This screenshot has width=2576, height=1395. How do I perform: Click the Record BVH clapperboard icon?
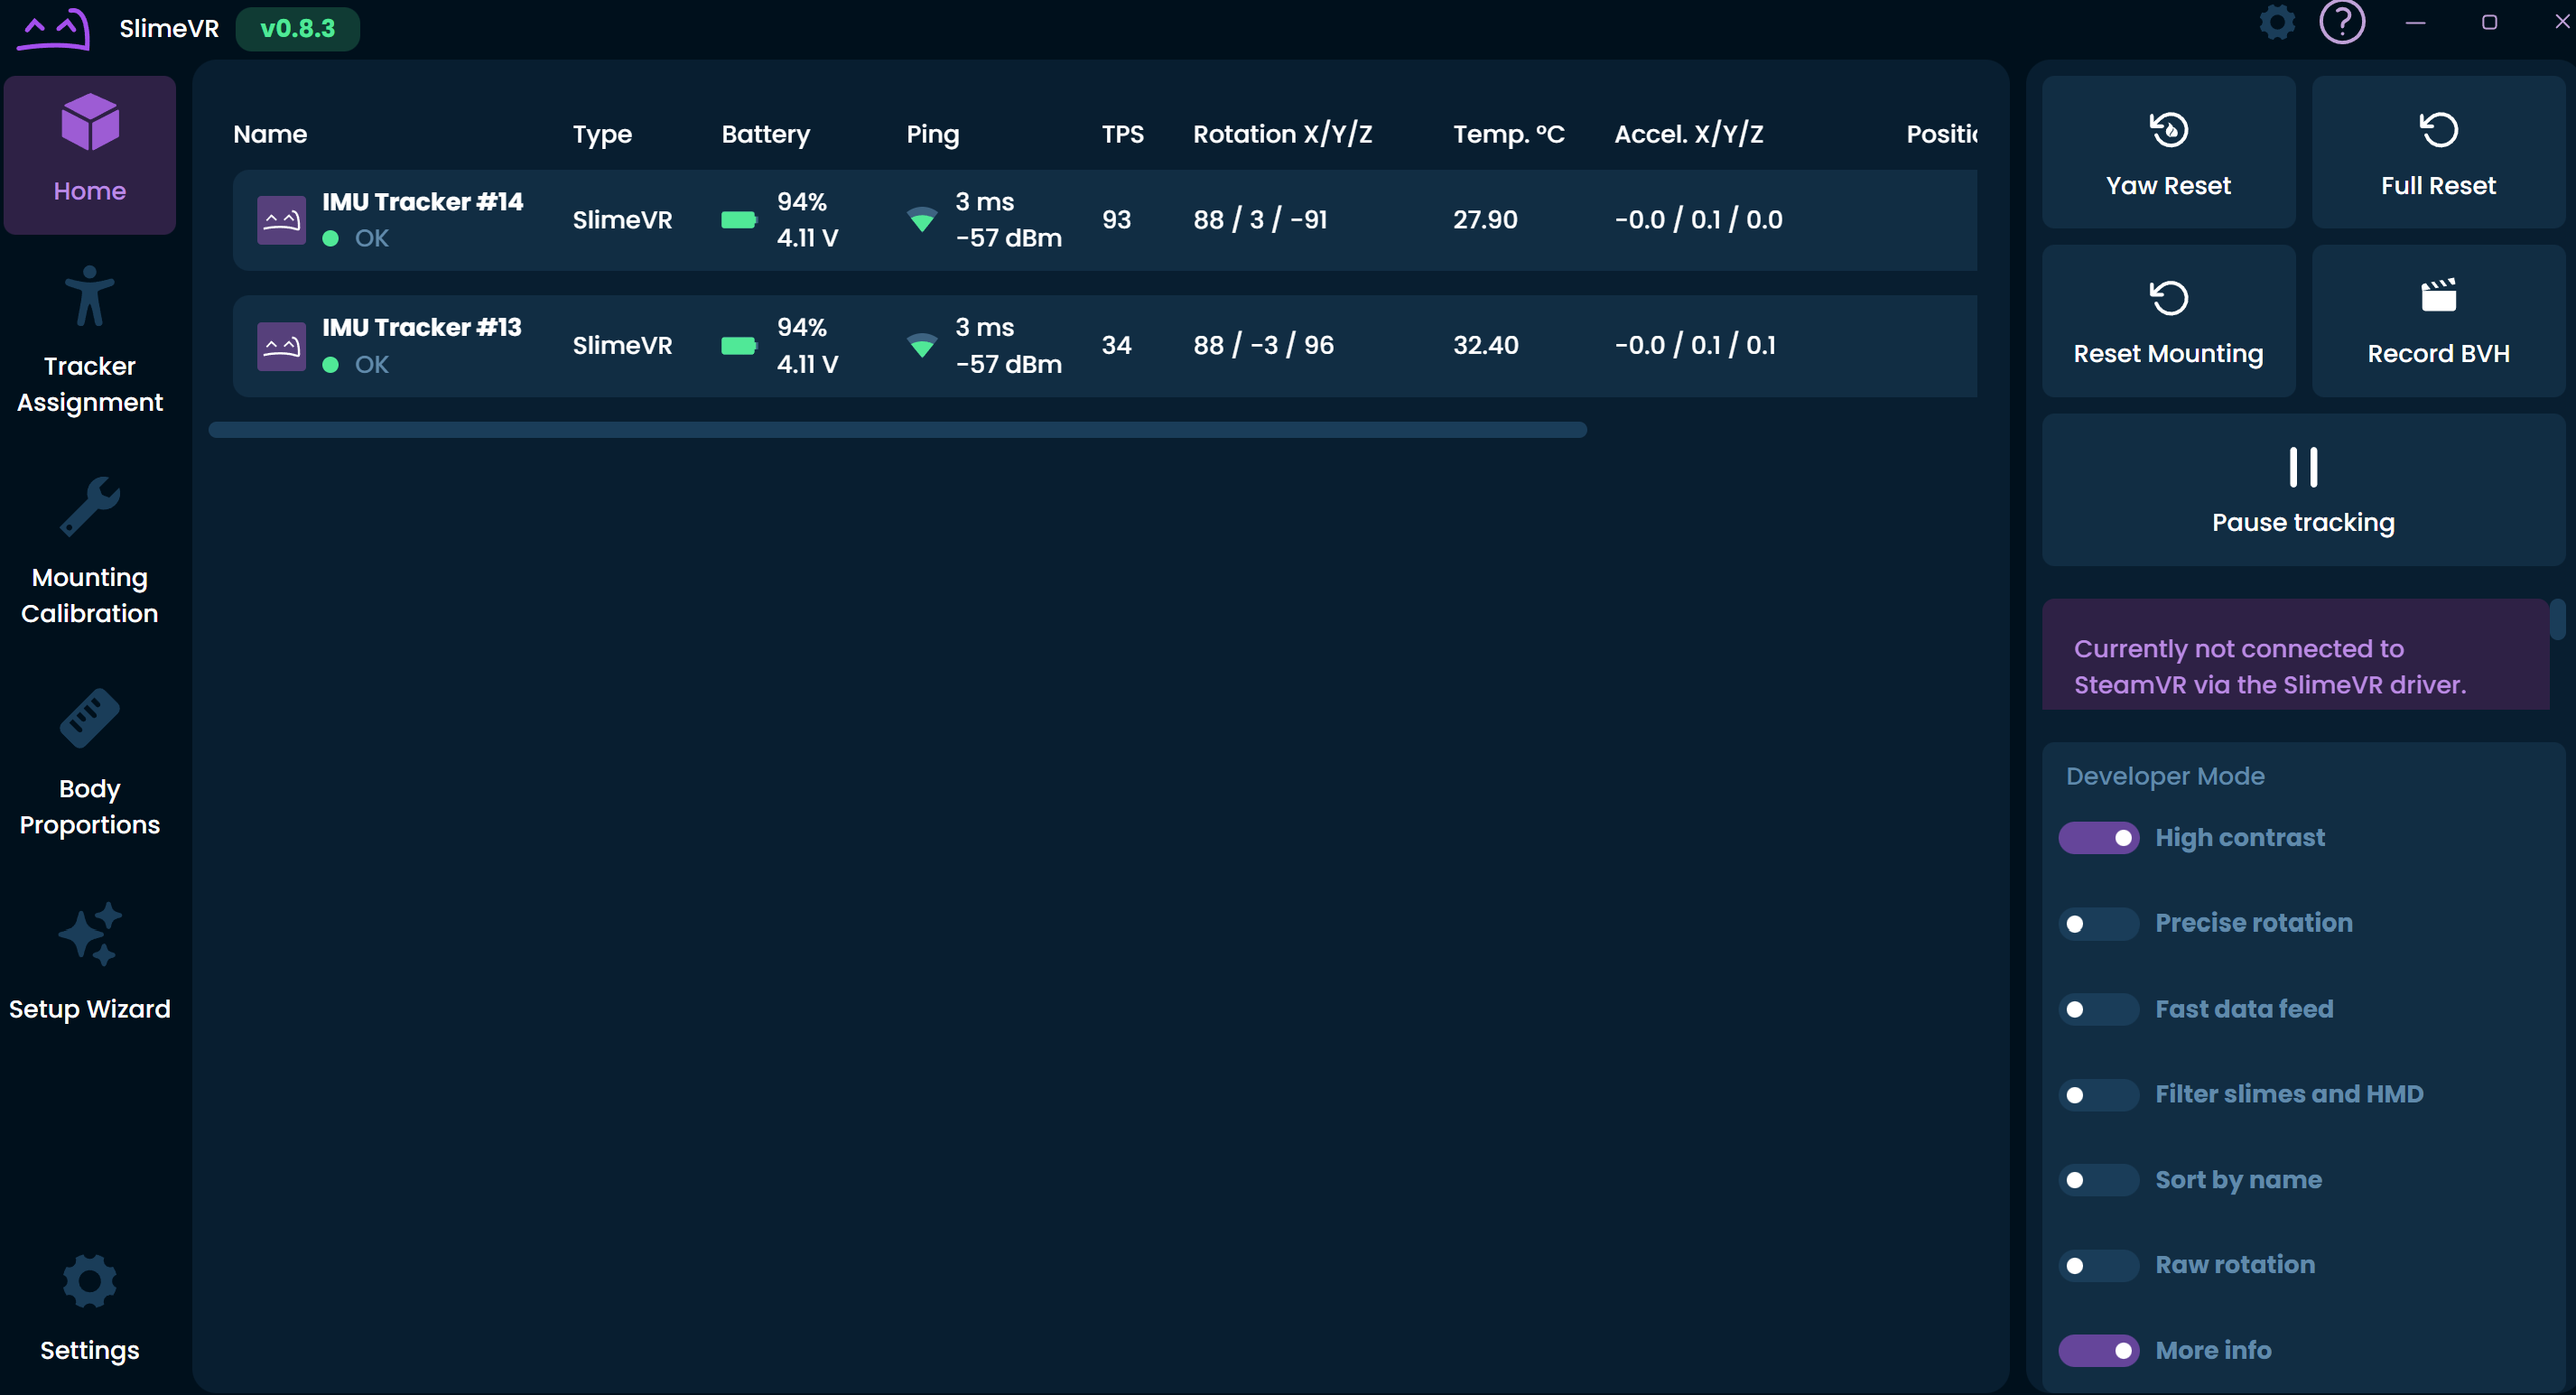2437,296
